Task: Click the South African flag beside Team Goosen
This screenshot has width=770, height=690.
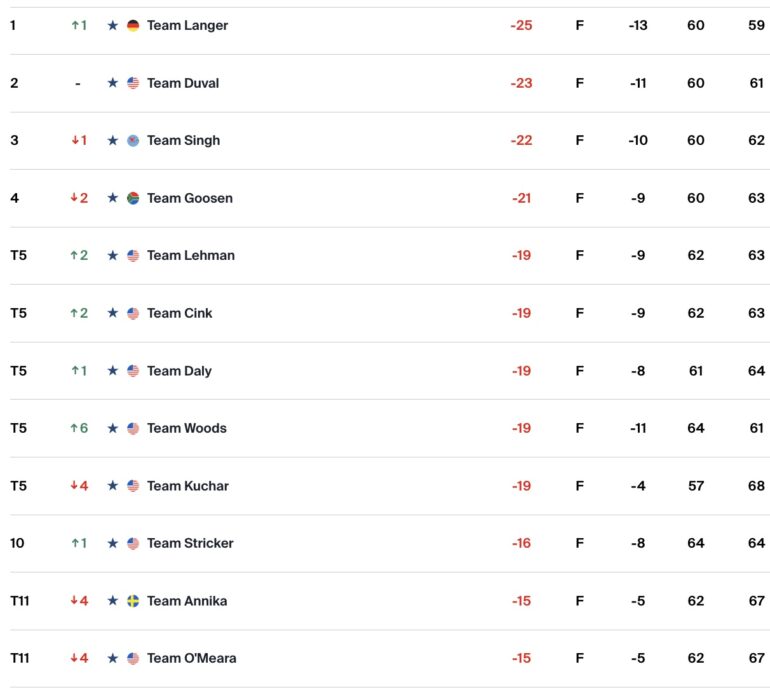Action: coord(133,198)
